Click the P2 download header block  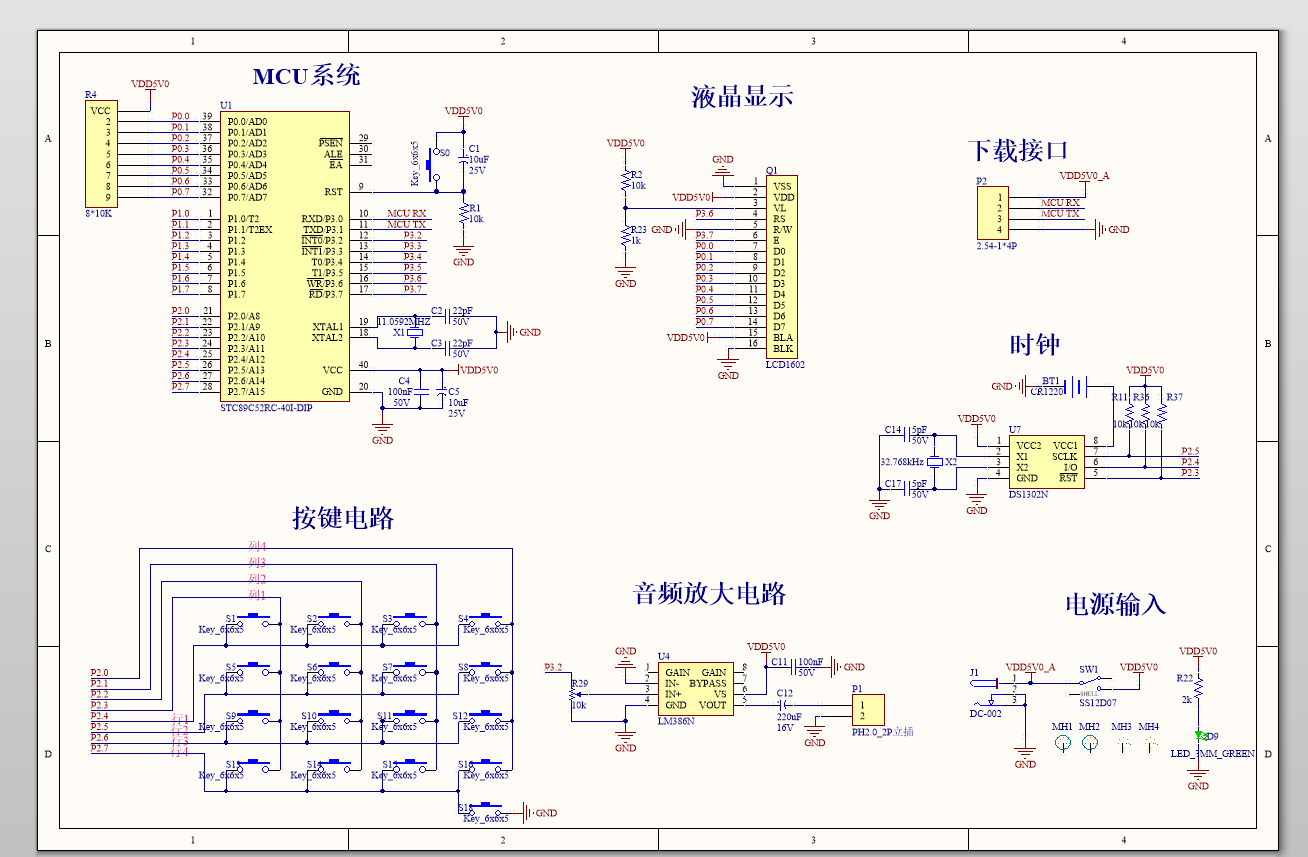991,213
